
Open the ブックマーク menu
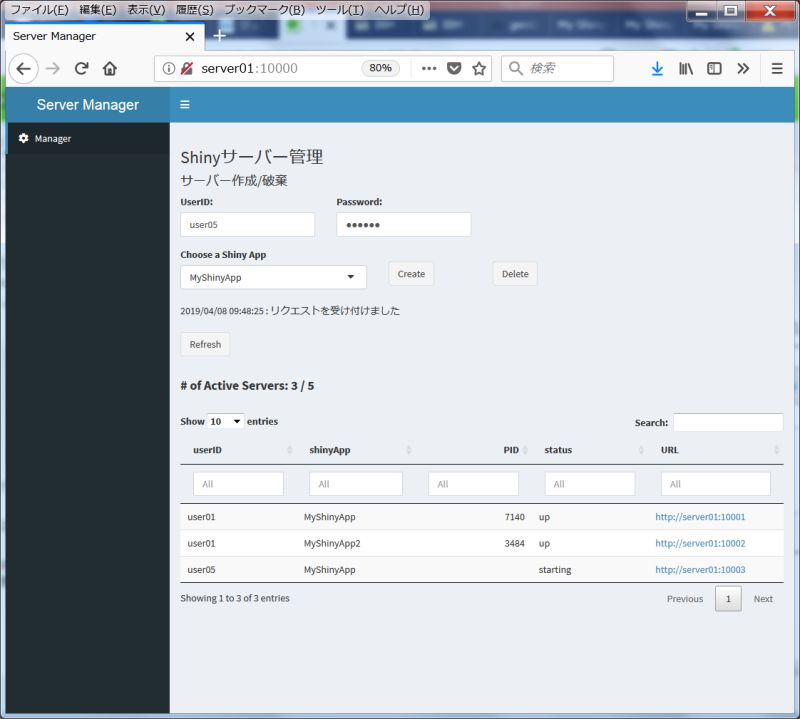[264, 10]
